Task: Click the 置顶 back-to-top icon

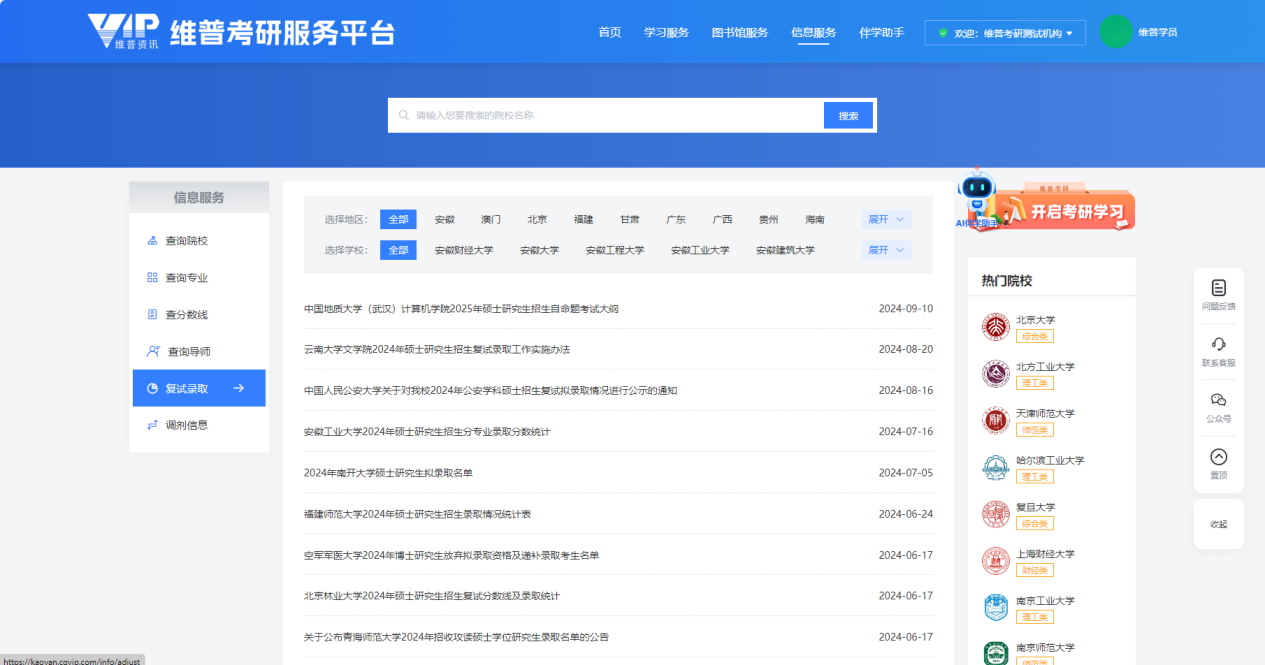Action: point(1218,457)
